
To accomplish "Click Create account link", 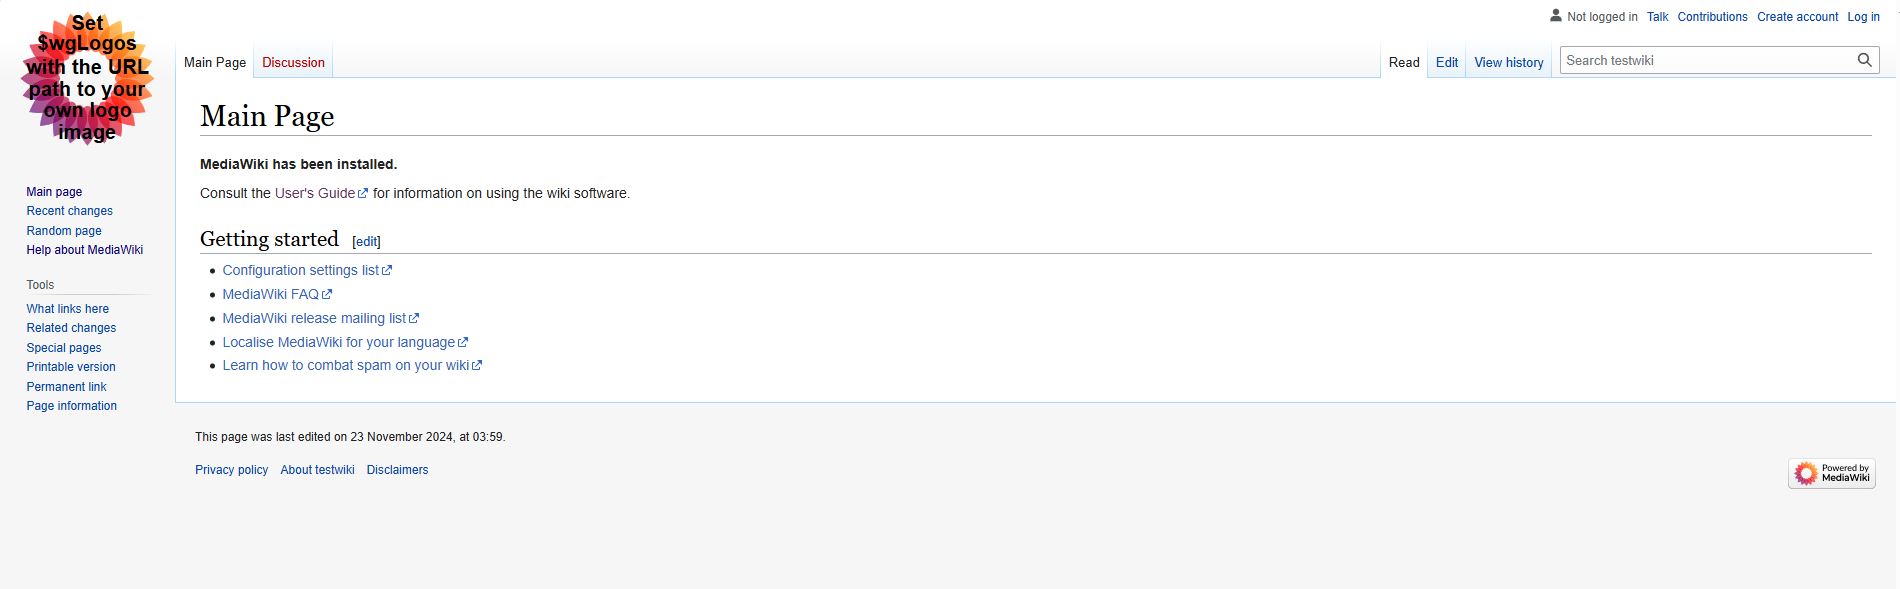I will tap(1797, 17).
